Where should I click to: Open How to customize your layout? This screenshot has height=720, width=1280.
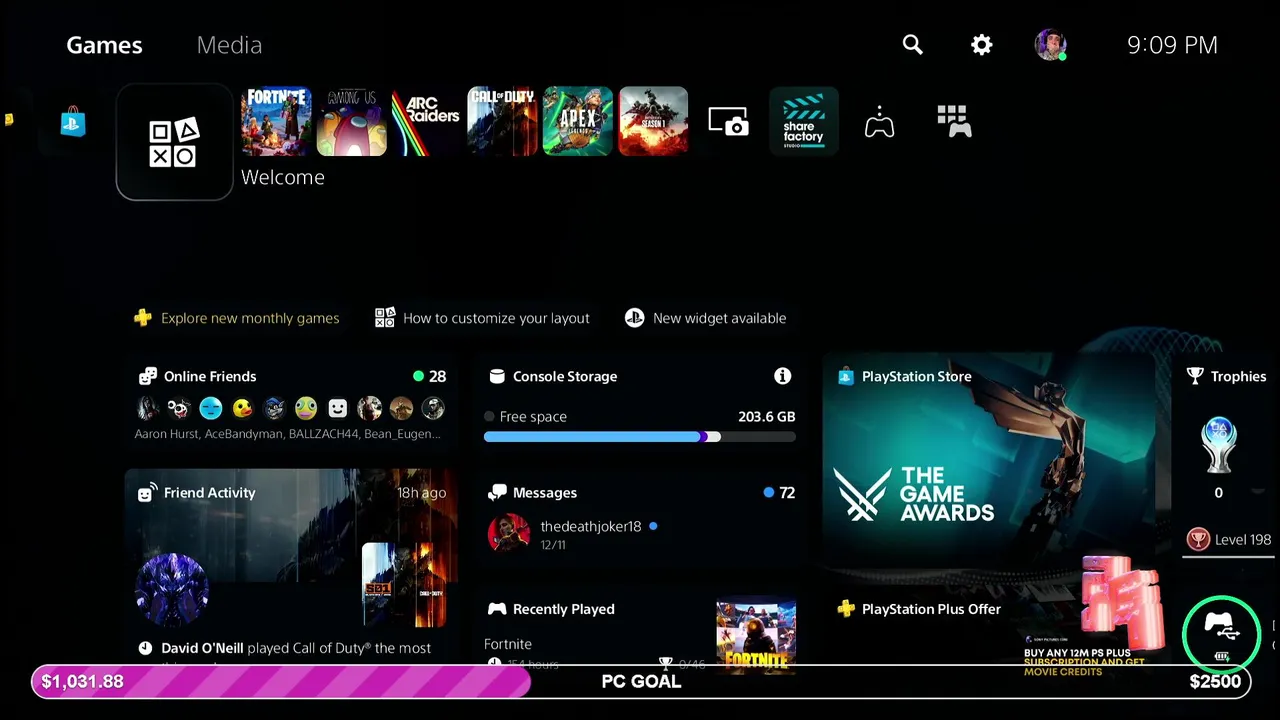pos(482,318)
